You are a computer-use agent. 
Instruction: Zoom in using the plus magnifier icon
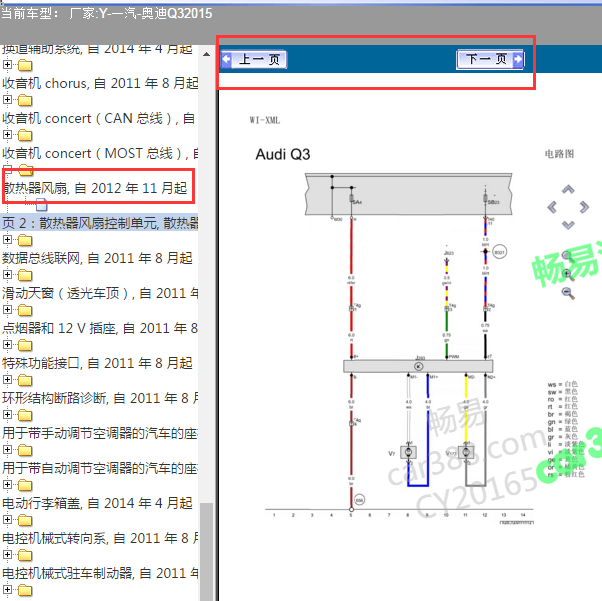[568, 275]
